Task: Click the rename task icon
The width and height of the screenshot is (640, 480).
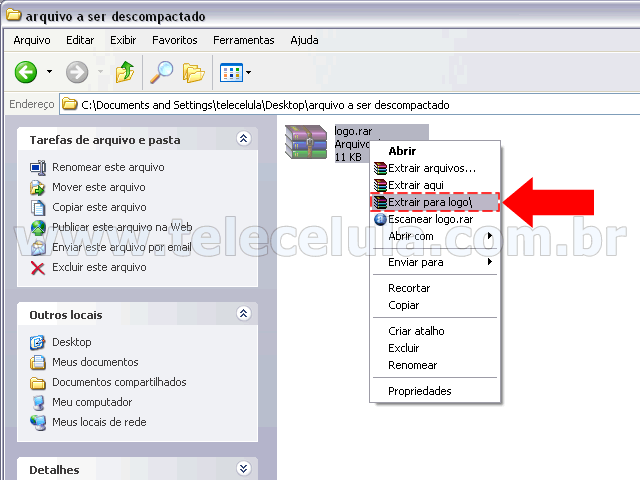Action: (38, 167)
